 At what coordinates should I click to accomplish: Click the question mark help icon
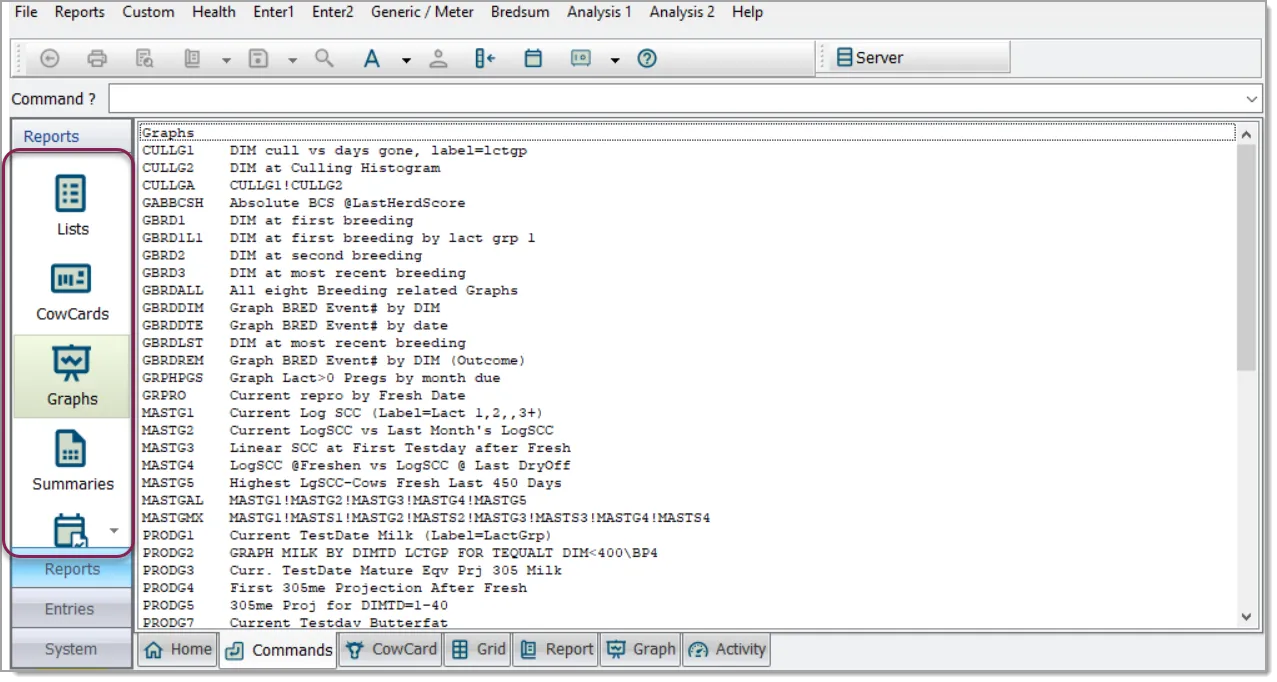click(x=647, y=59)
